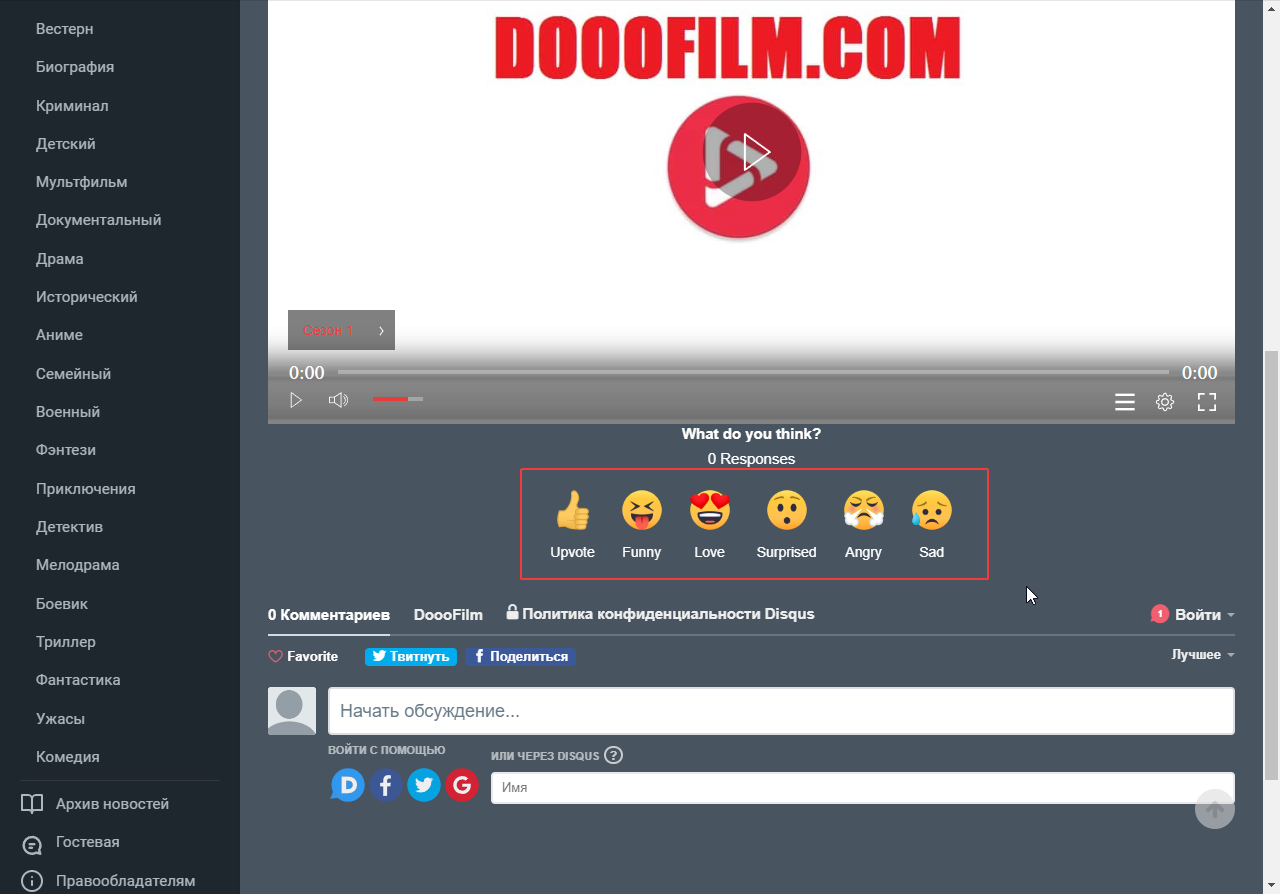This screenshot has width=1280, height=894.
Task: Mute the video player volume
Action: click(339, 400)
